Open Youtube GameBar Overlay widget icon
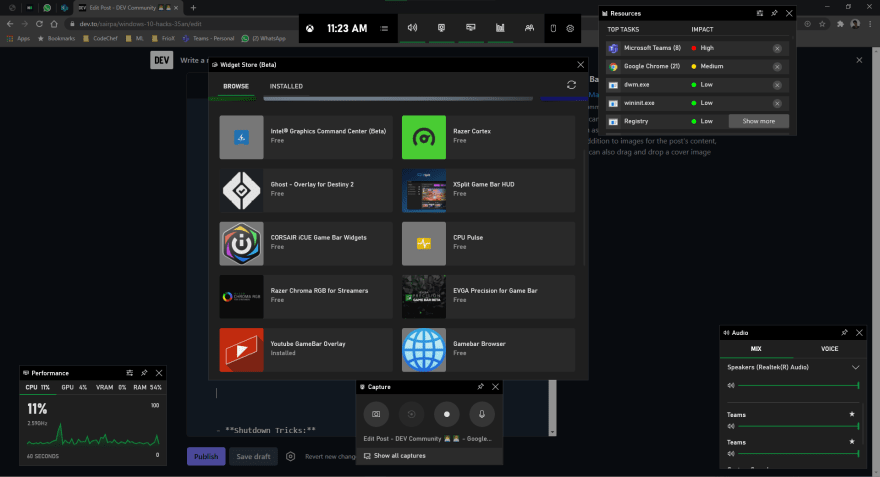The image size is (880, 477). 241,350
